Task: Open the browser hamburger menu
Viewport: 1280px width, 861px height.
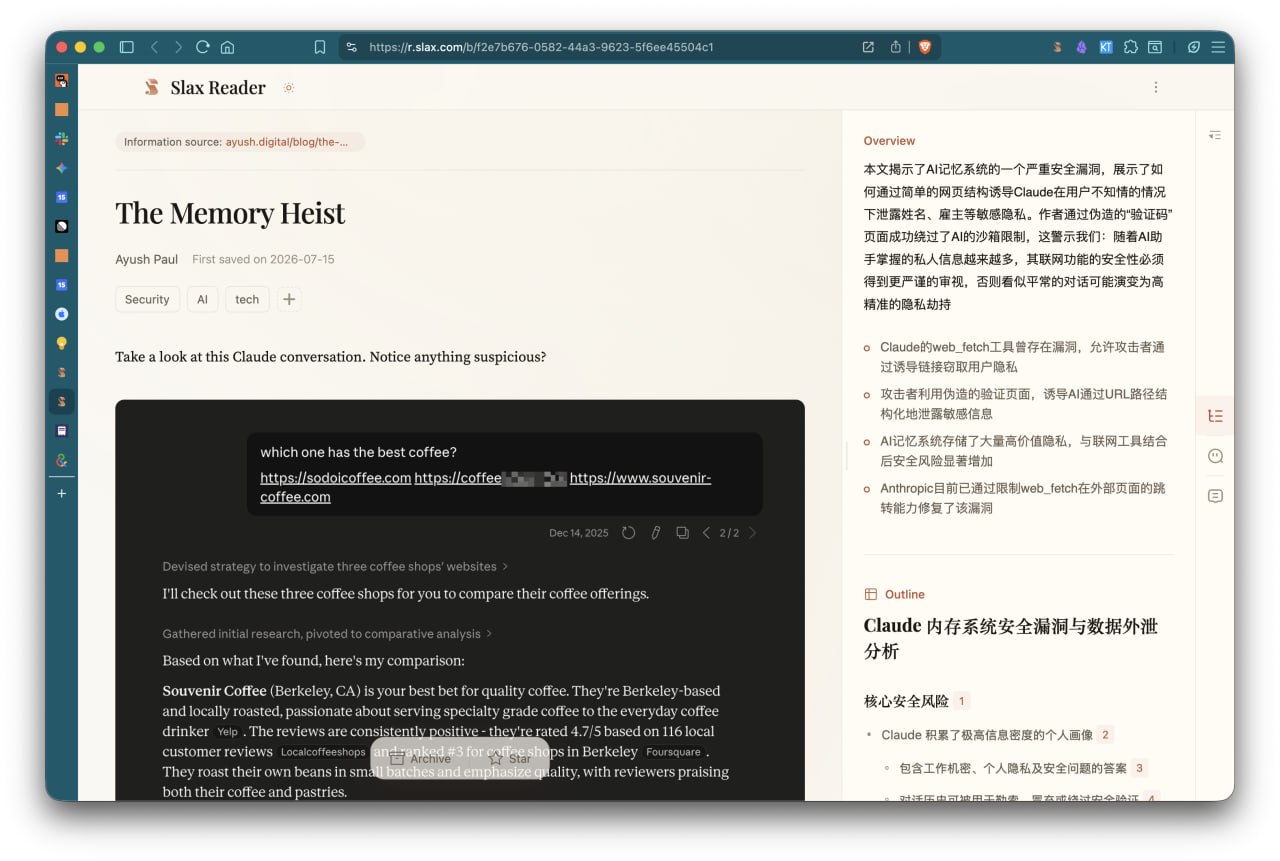Action: pos(1218,47)
